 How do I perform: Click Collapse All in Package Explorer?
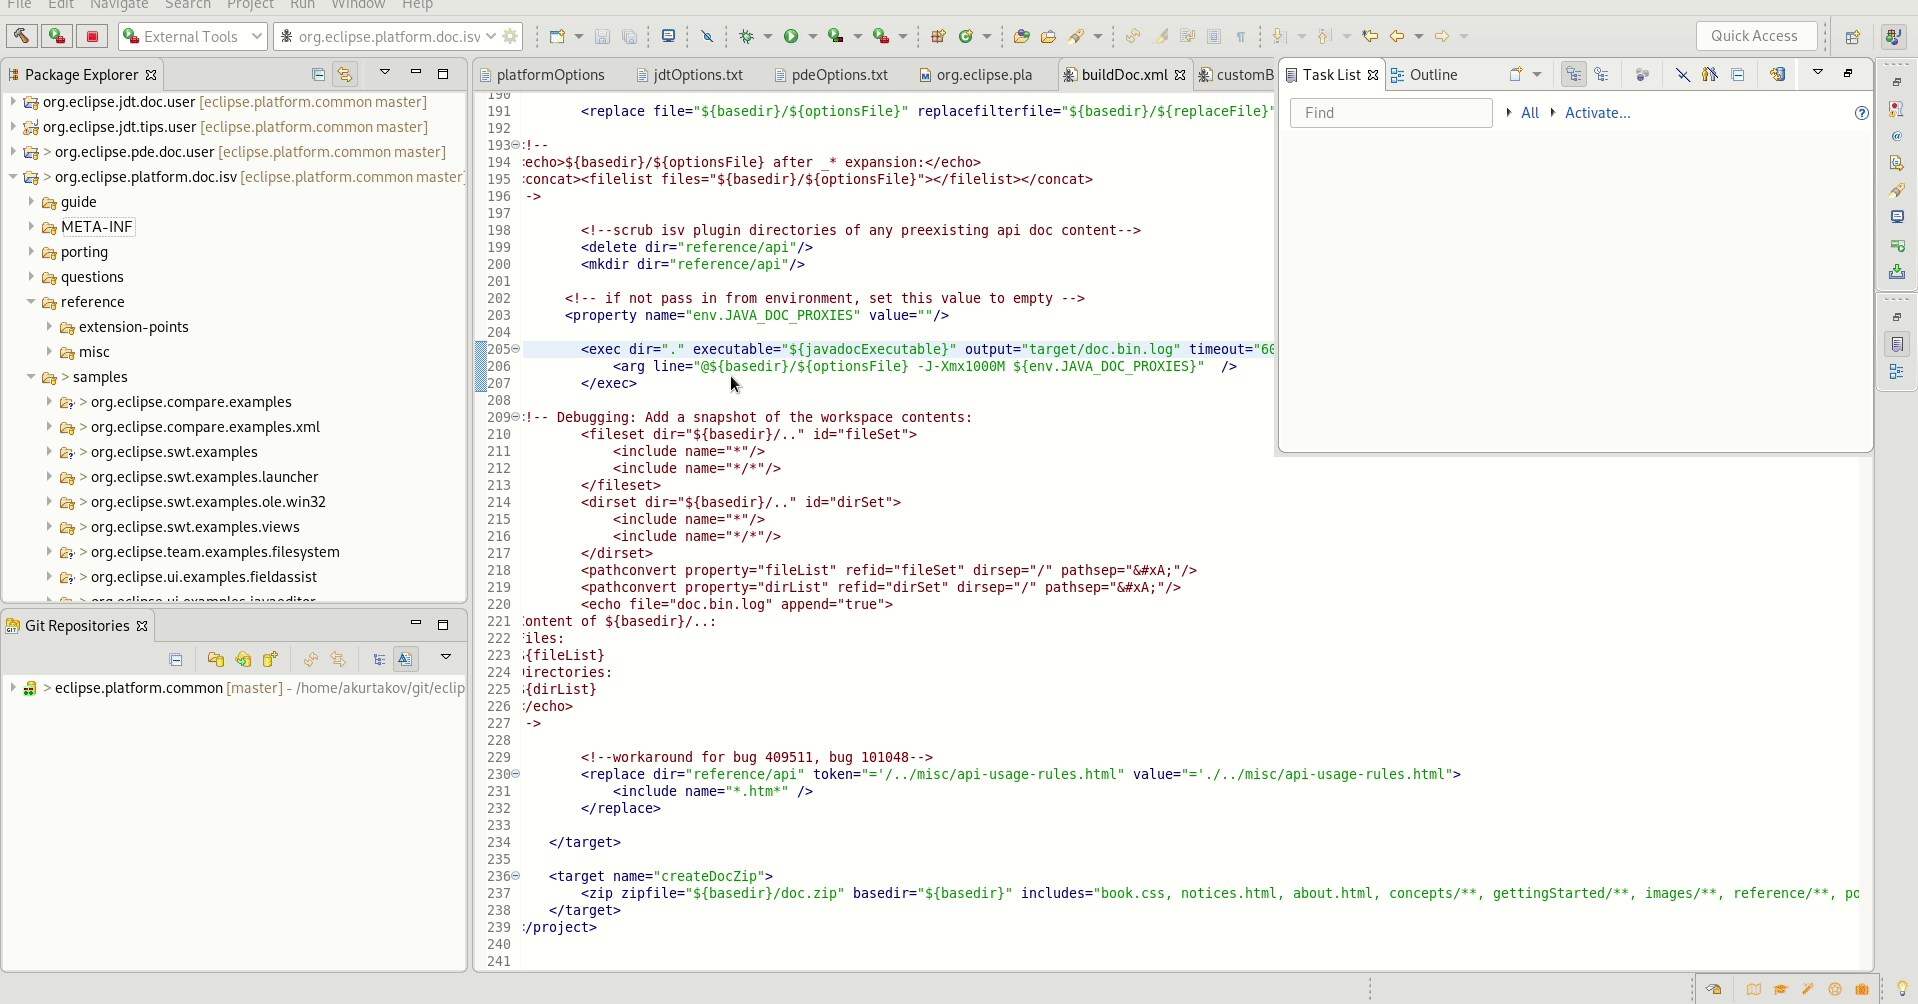[x=318, y=74]
